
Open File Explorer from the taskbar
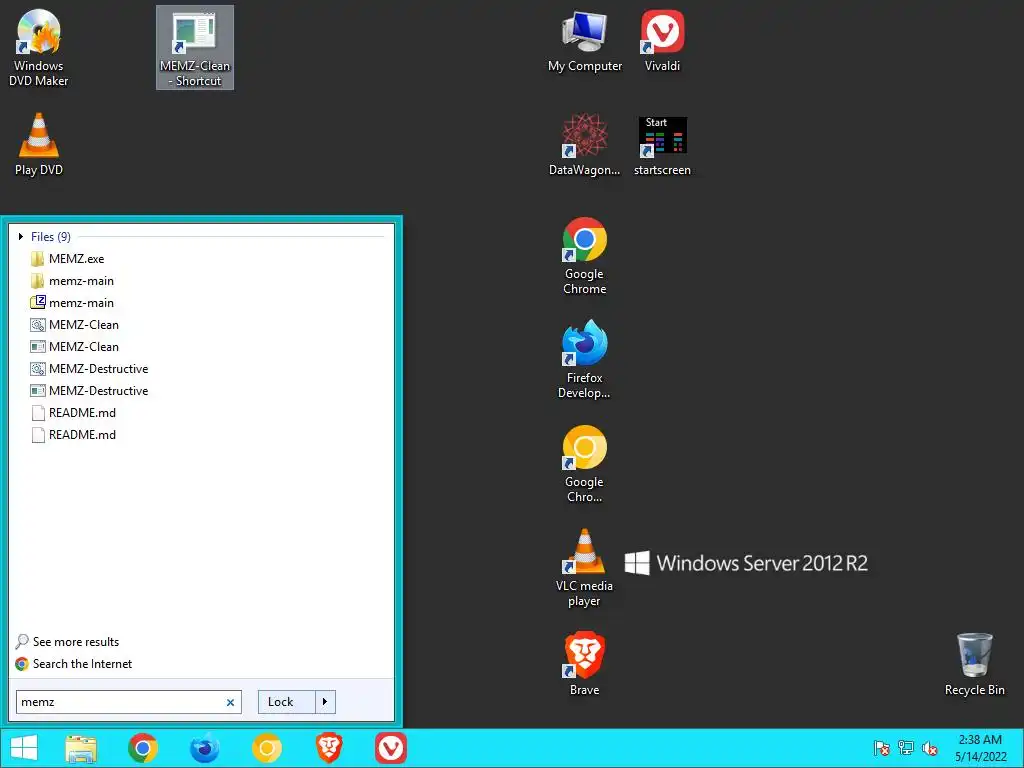tap(81, 748)
